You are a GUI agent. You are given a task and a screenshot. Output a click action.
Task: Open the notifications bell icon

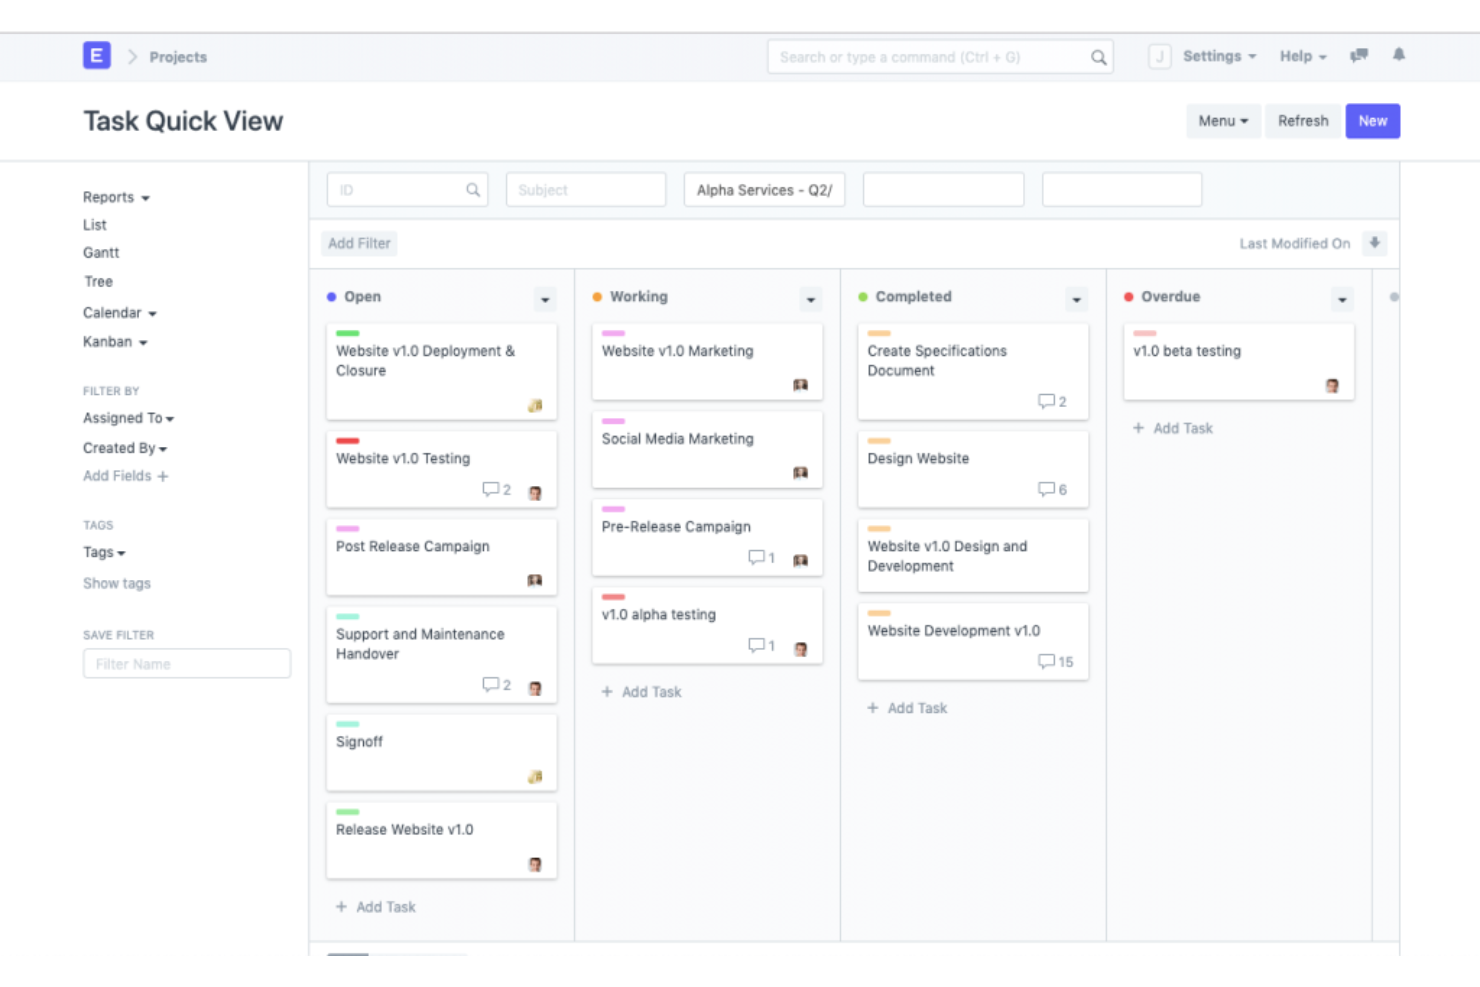click(1399, 56)
